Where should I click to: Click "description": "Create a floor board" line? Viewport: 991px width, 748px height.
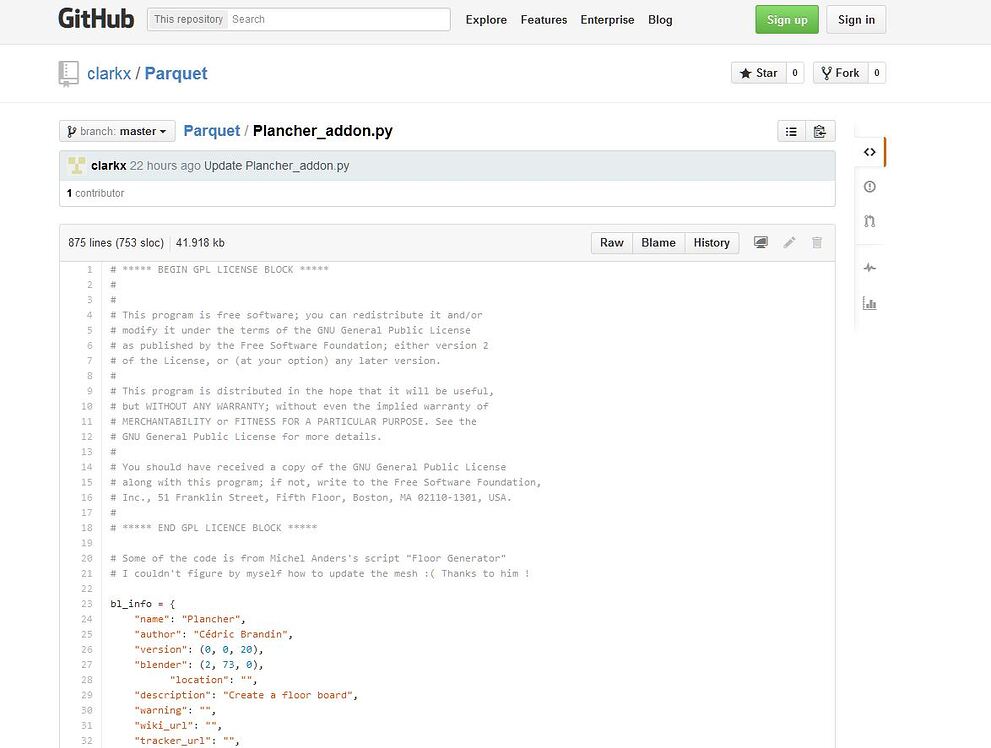(246, 695)
